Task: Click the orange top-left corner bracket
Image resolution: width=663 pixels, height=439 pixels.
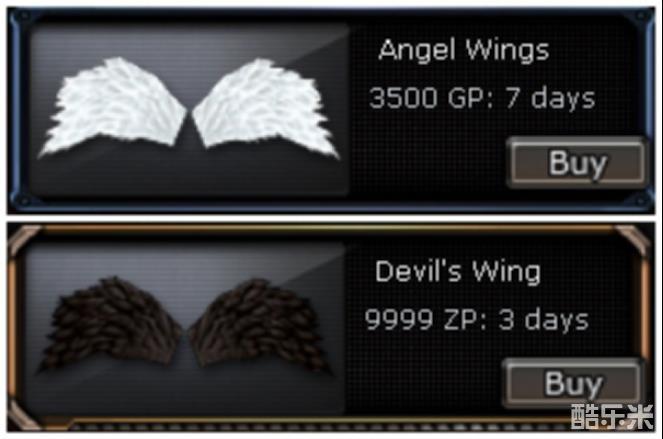Action: (x=25, y=242)
